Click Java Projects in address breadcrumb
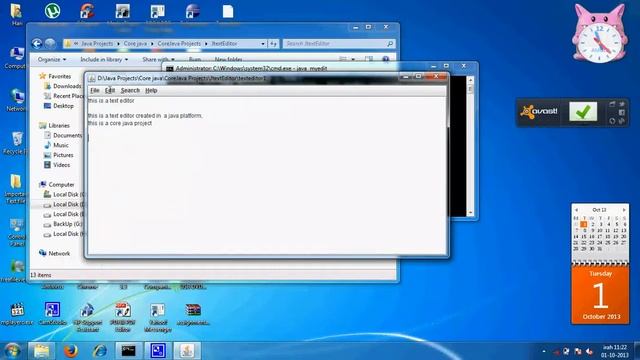This screenshot has height=360, width=640. tap(97, 44)
